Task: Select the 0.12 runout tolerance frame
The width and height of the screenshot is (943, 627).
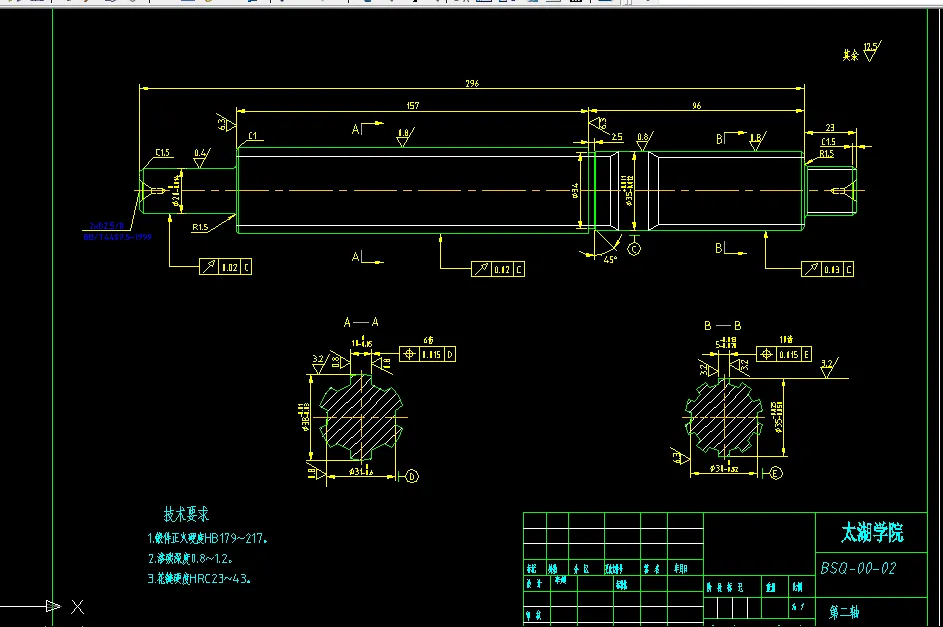Action: click(498, 269)
